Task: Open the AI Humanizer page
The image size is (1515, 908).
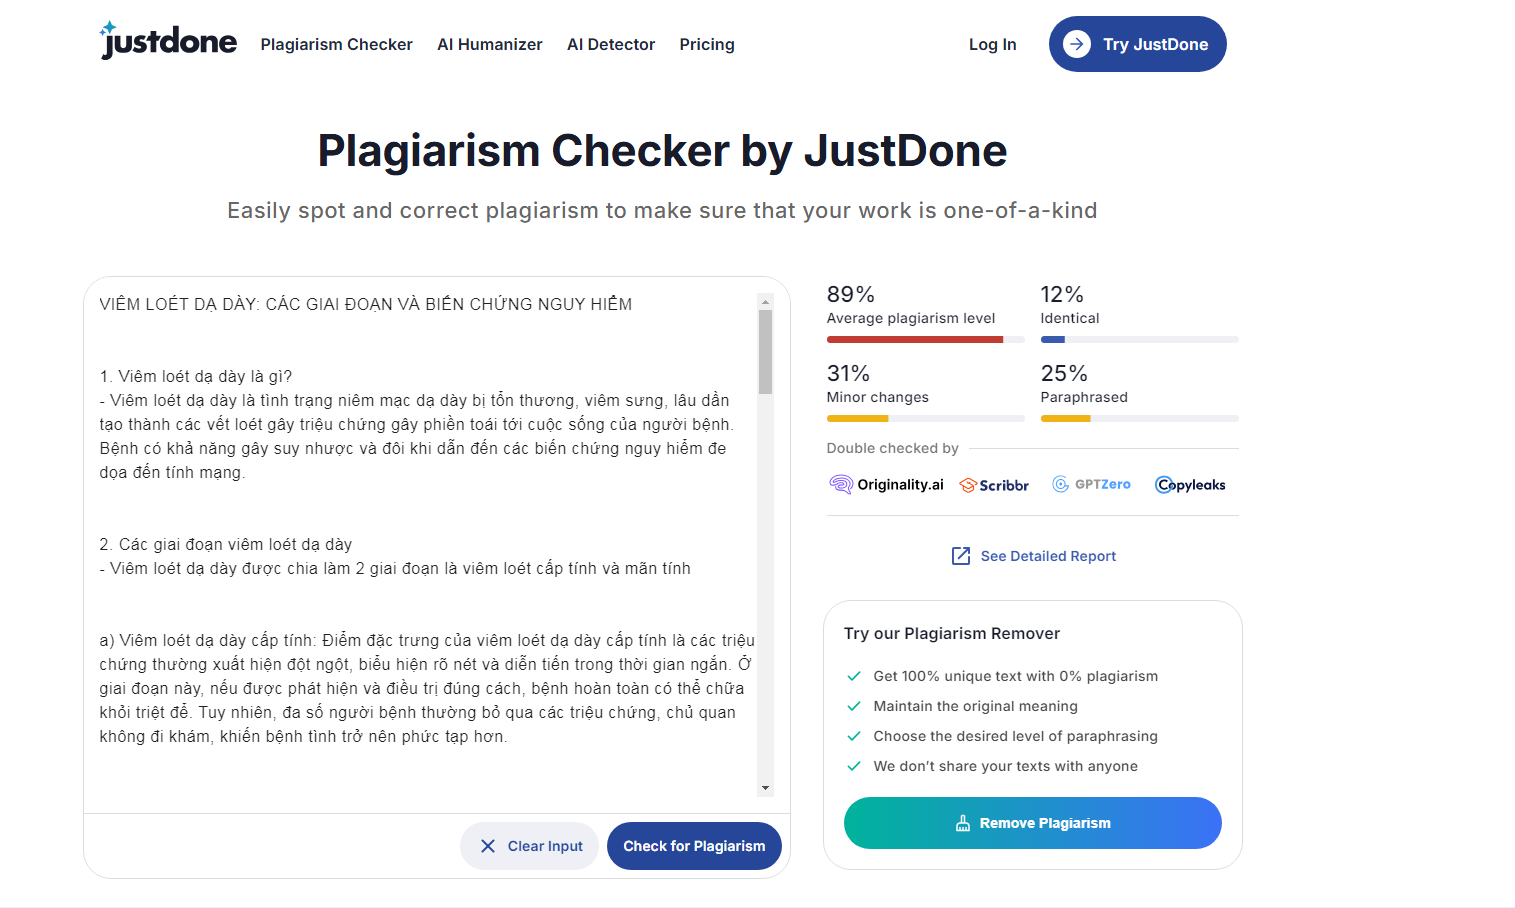Action: click(490, 44)
